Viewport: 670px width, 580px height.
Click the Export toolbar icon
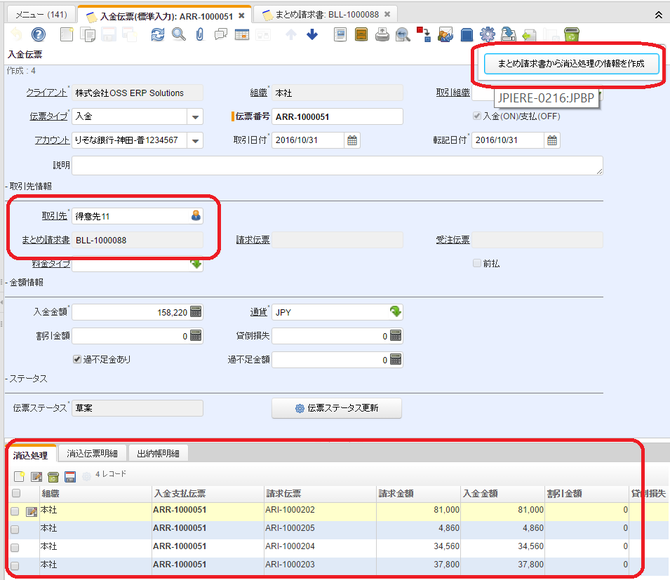tap(508, 35)
